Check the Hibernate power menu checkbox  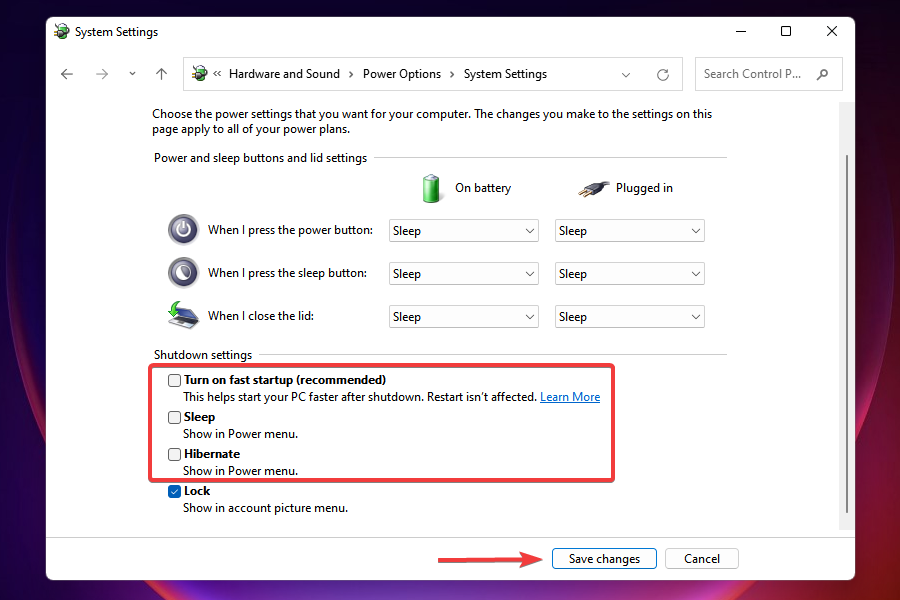click(x=174, y=454)
